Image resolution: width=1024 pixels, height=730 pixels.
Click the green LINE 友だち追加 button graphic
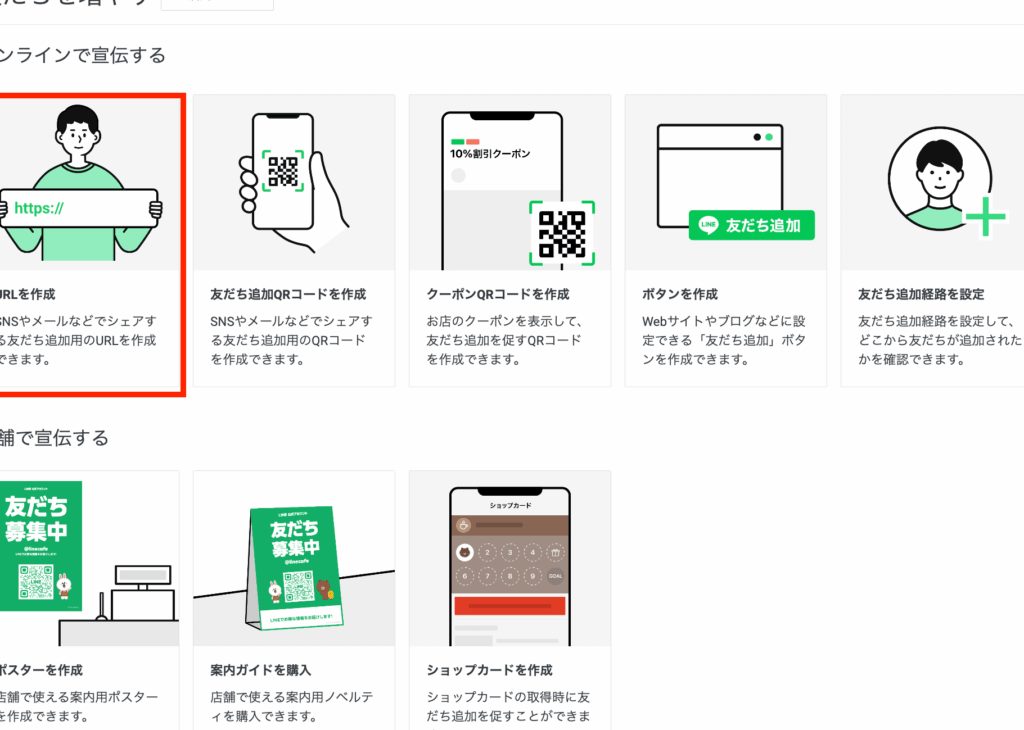pyautogui.click(x=751, y=225)
